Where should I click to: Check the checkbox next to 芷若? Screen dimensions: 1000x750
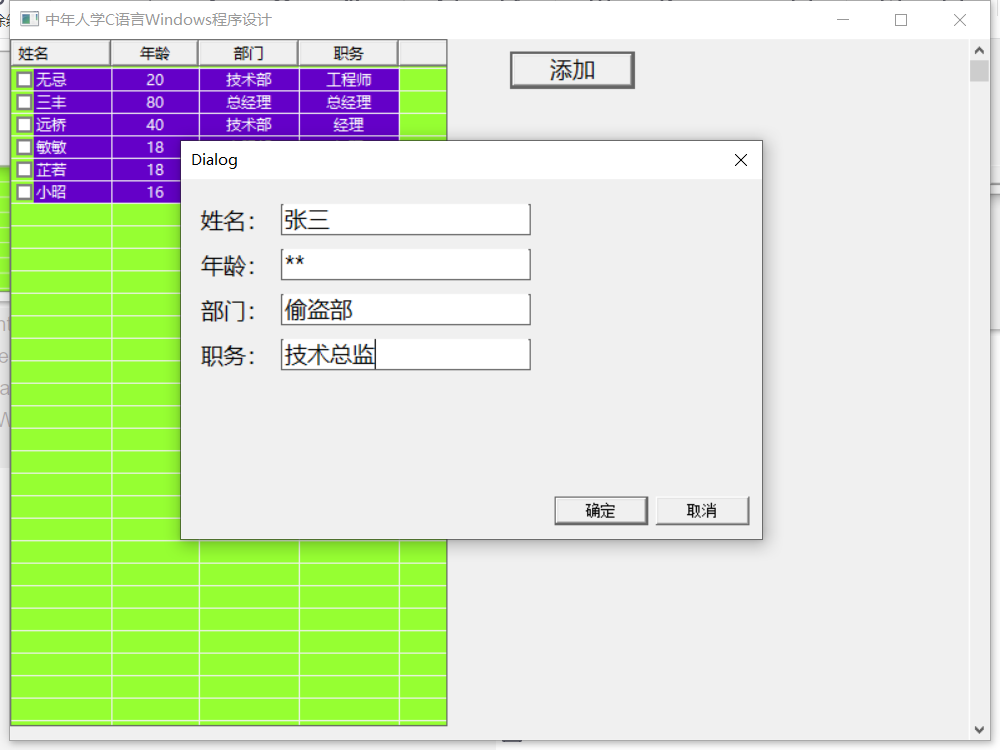(22, 170)
